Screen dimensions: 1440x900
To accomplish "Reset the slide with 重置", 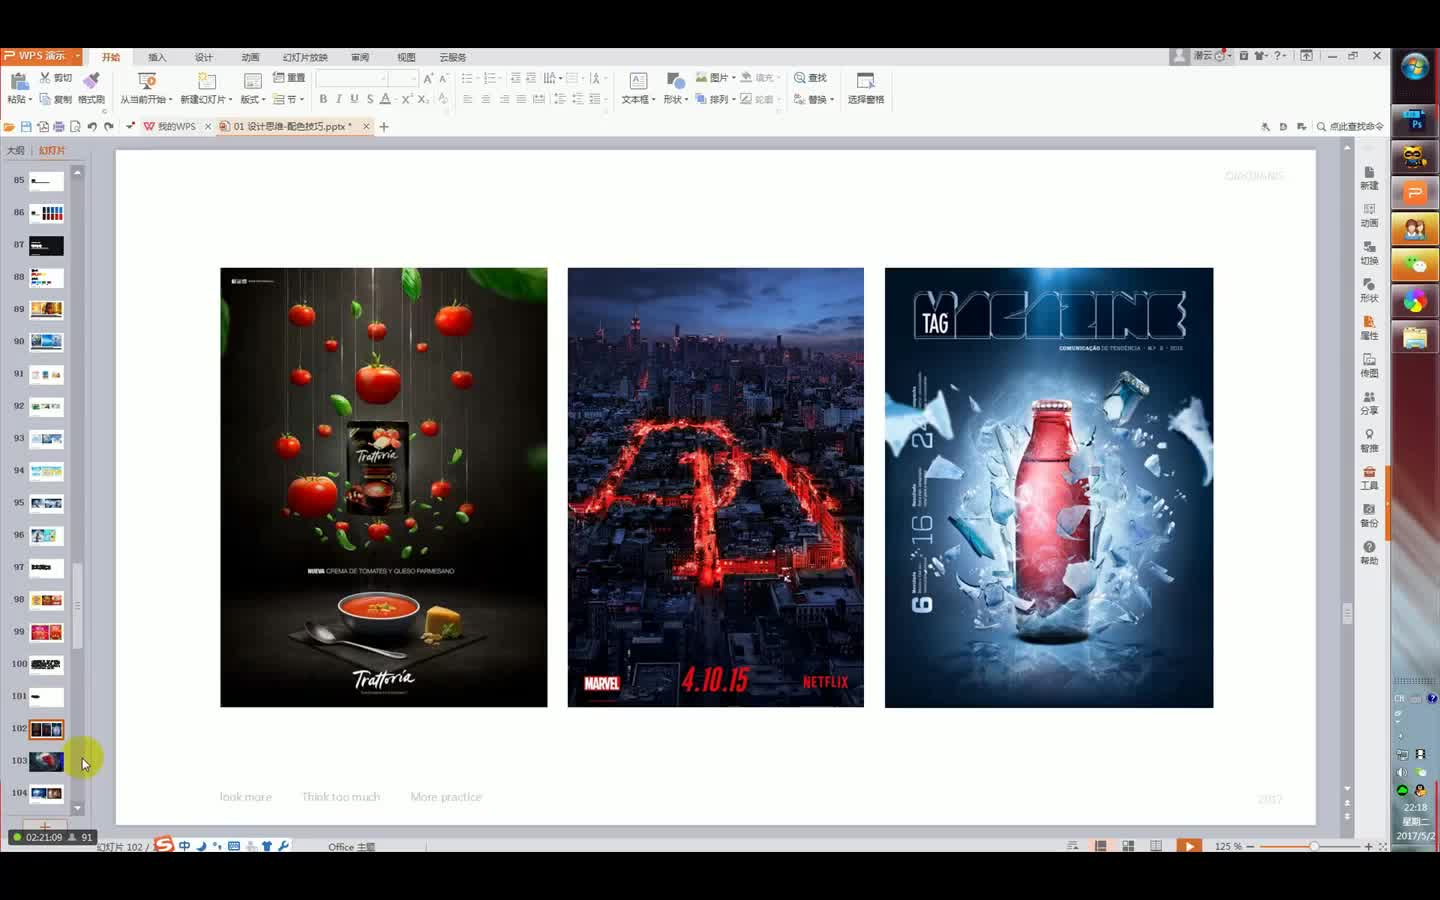I will (289, 78).
